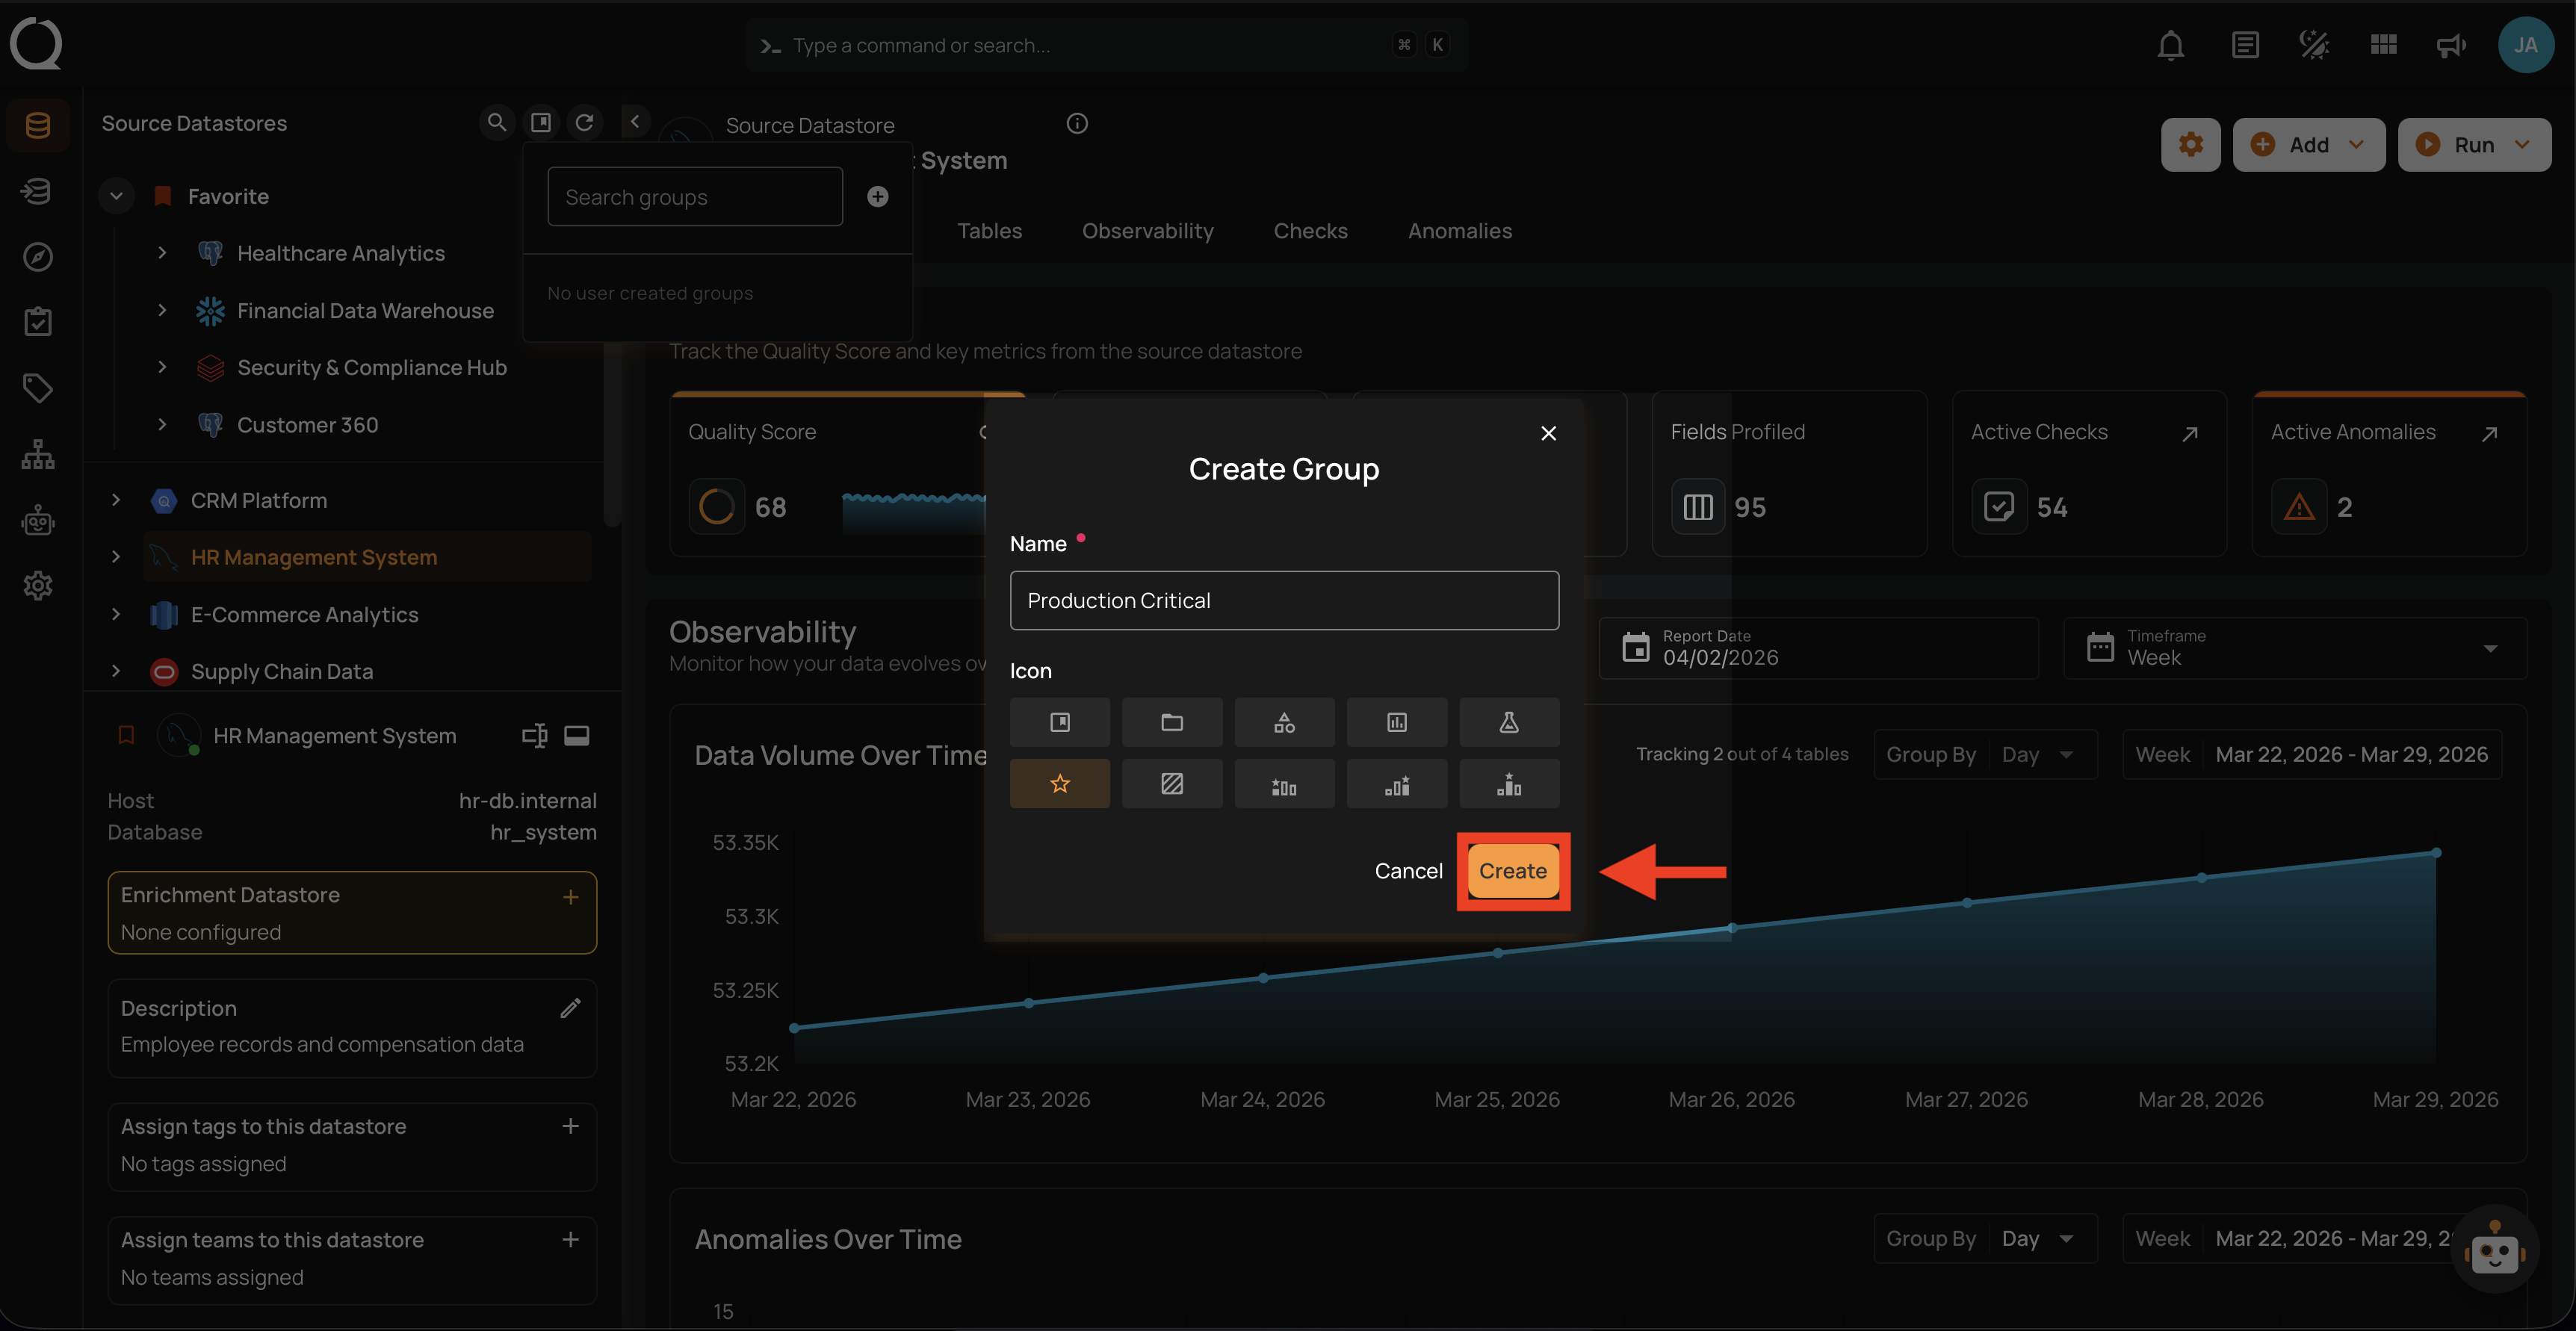Viewport: 2576px width, 1331px height.
Task: Toggle dark mode with the moon/sun icon
Action: point(2313,44)
